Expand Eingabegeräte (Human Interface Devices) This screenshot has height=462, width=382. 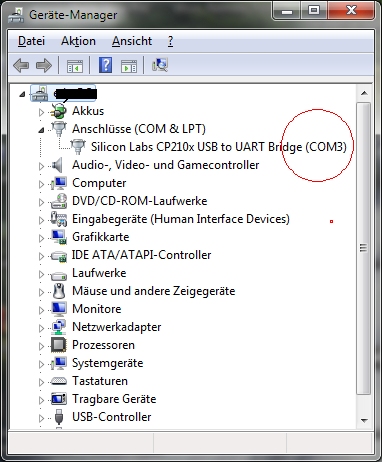coord(41,220)
